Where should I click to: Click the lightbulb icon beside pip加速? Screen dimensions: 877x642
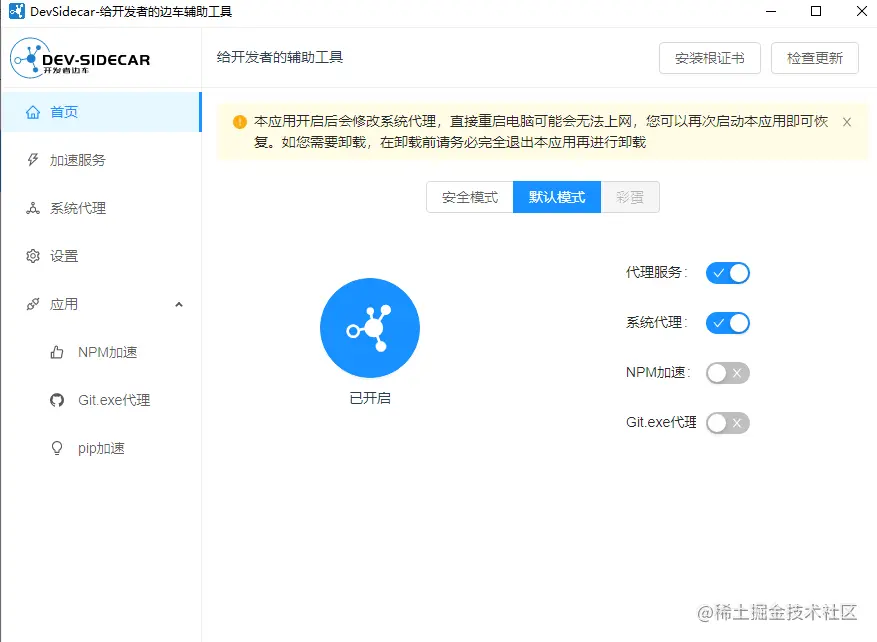56,449
